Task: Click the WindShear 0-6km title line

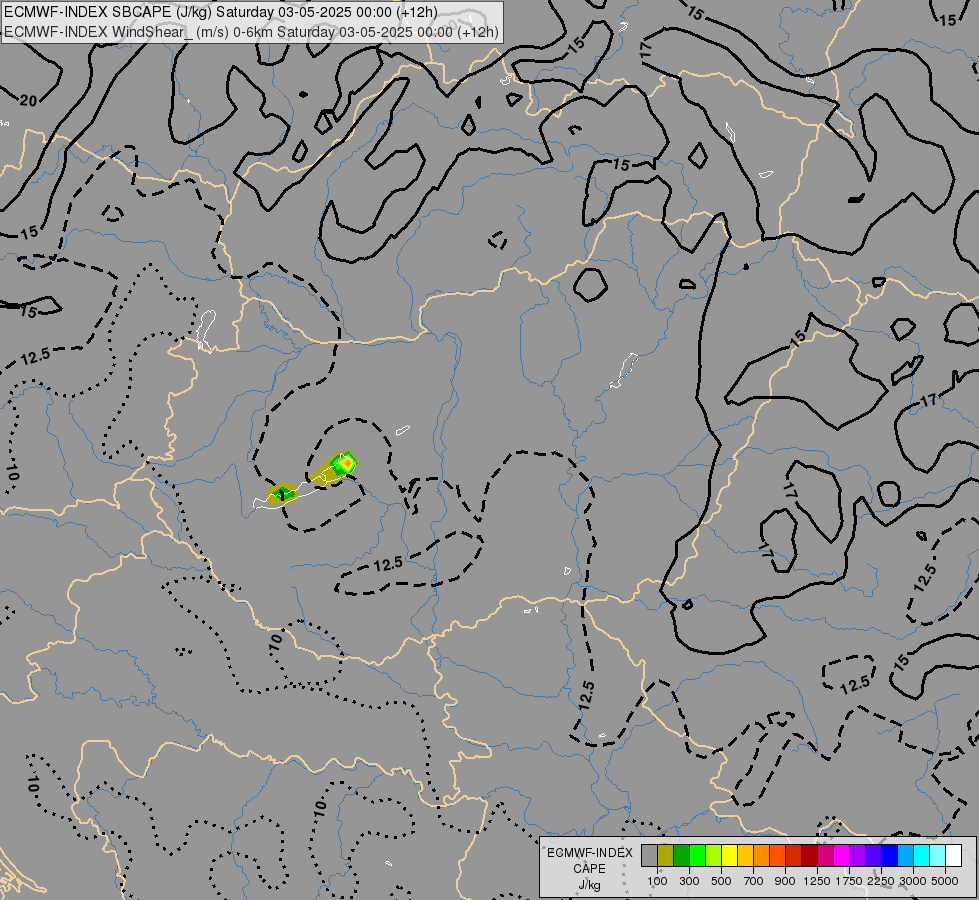Action: (x=251, y=31)
